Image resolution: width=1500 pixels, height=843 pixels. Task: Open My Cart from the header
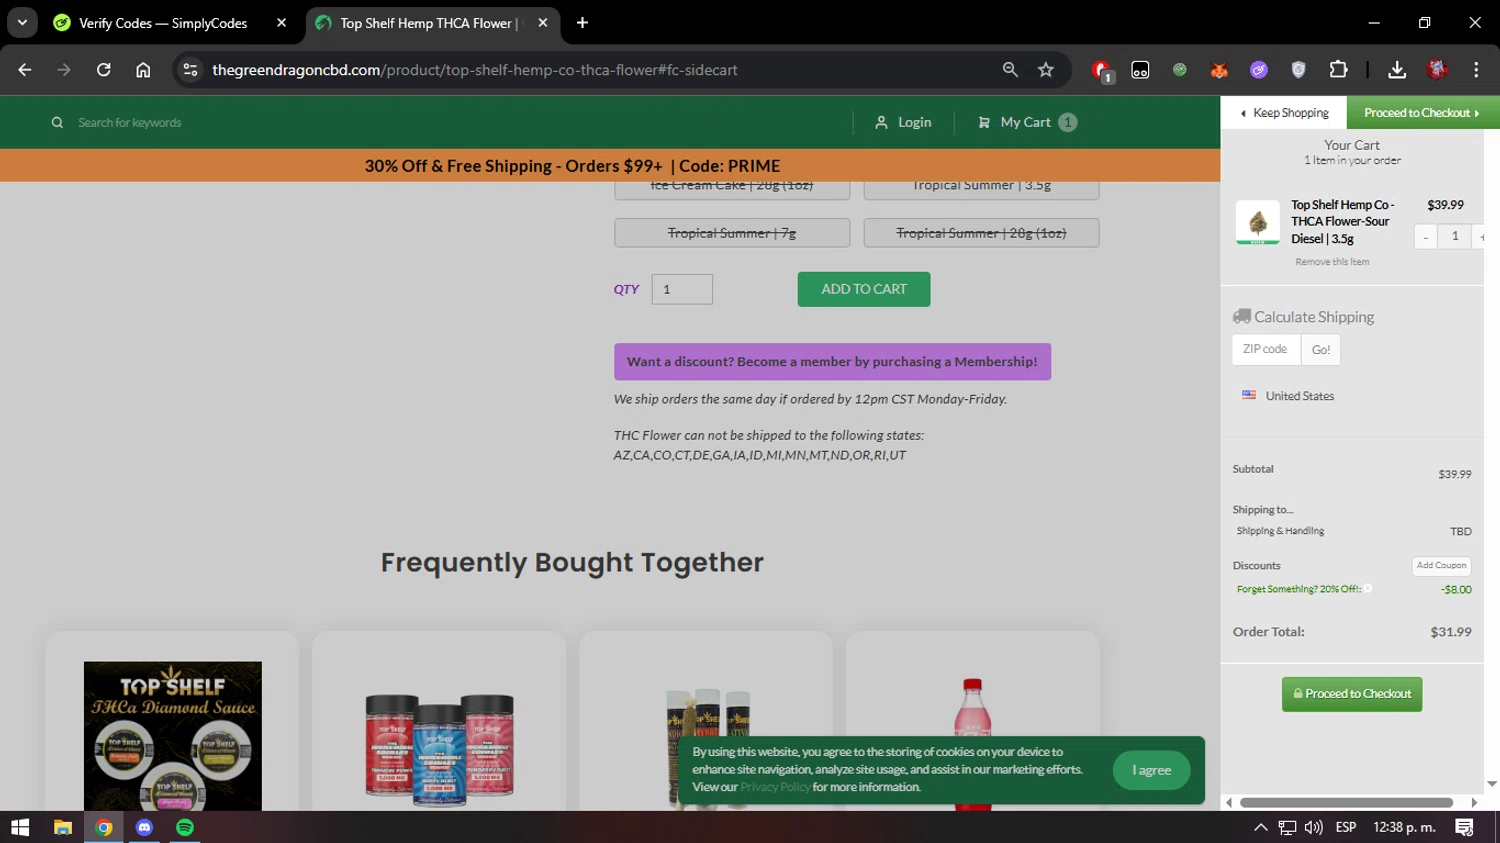click(x=1025, y=122)
